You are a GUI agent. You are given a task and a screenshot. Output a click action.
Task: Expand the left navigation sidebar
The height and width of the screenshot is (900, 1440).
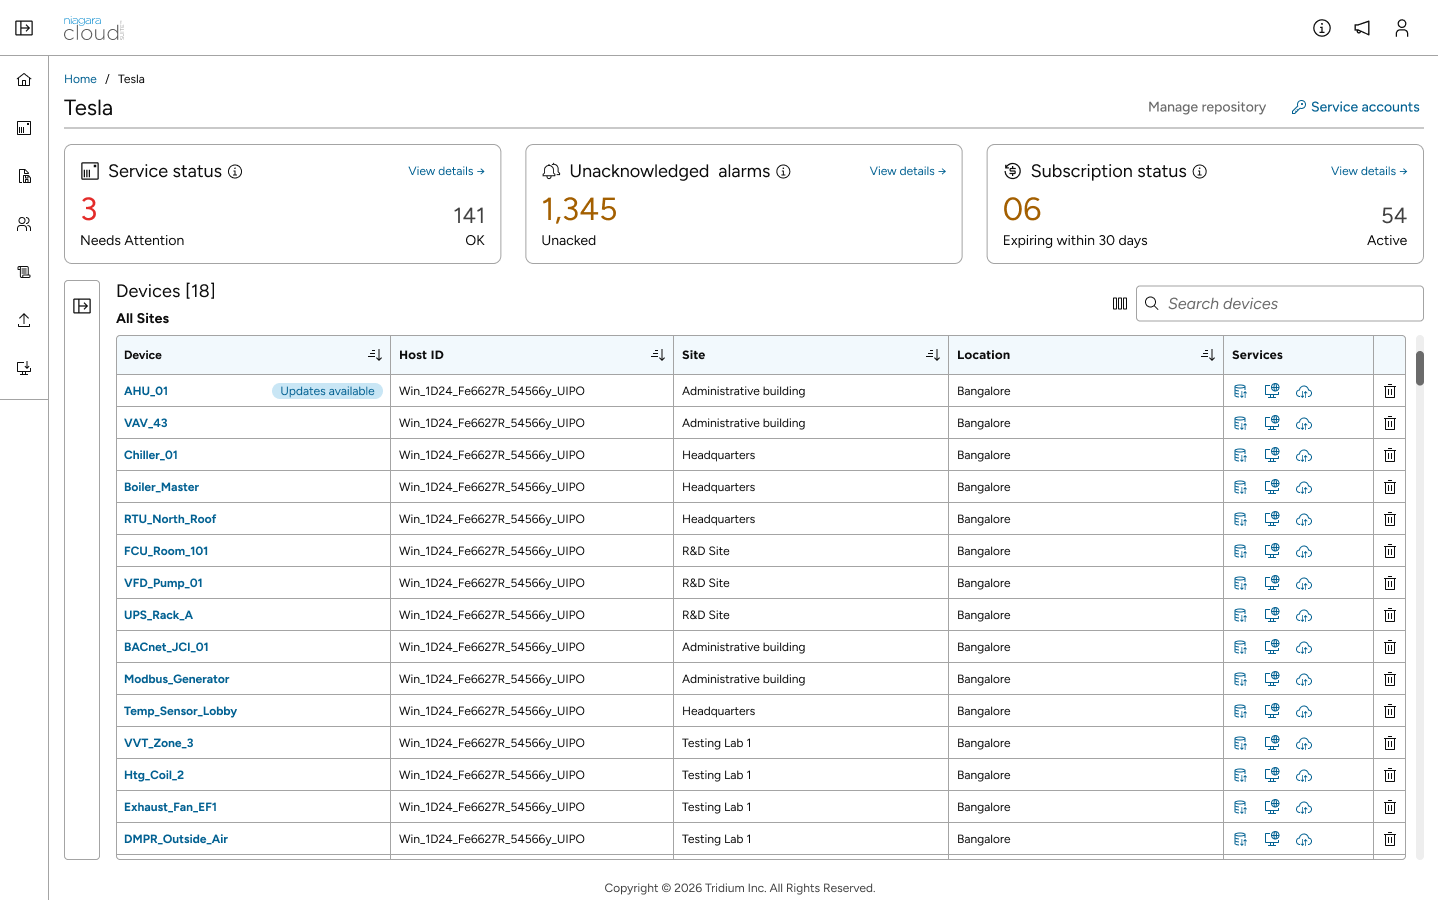click(x=24, y=28)
